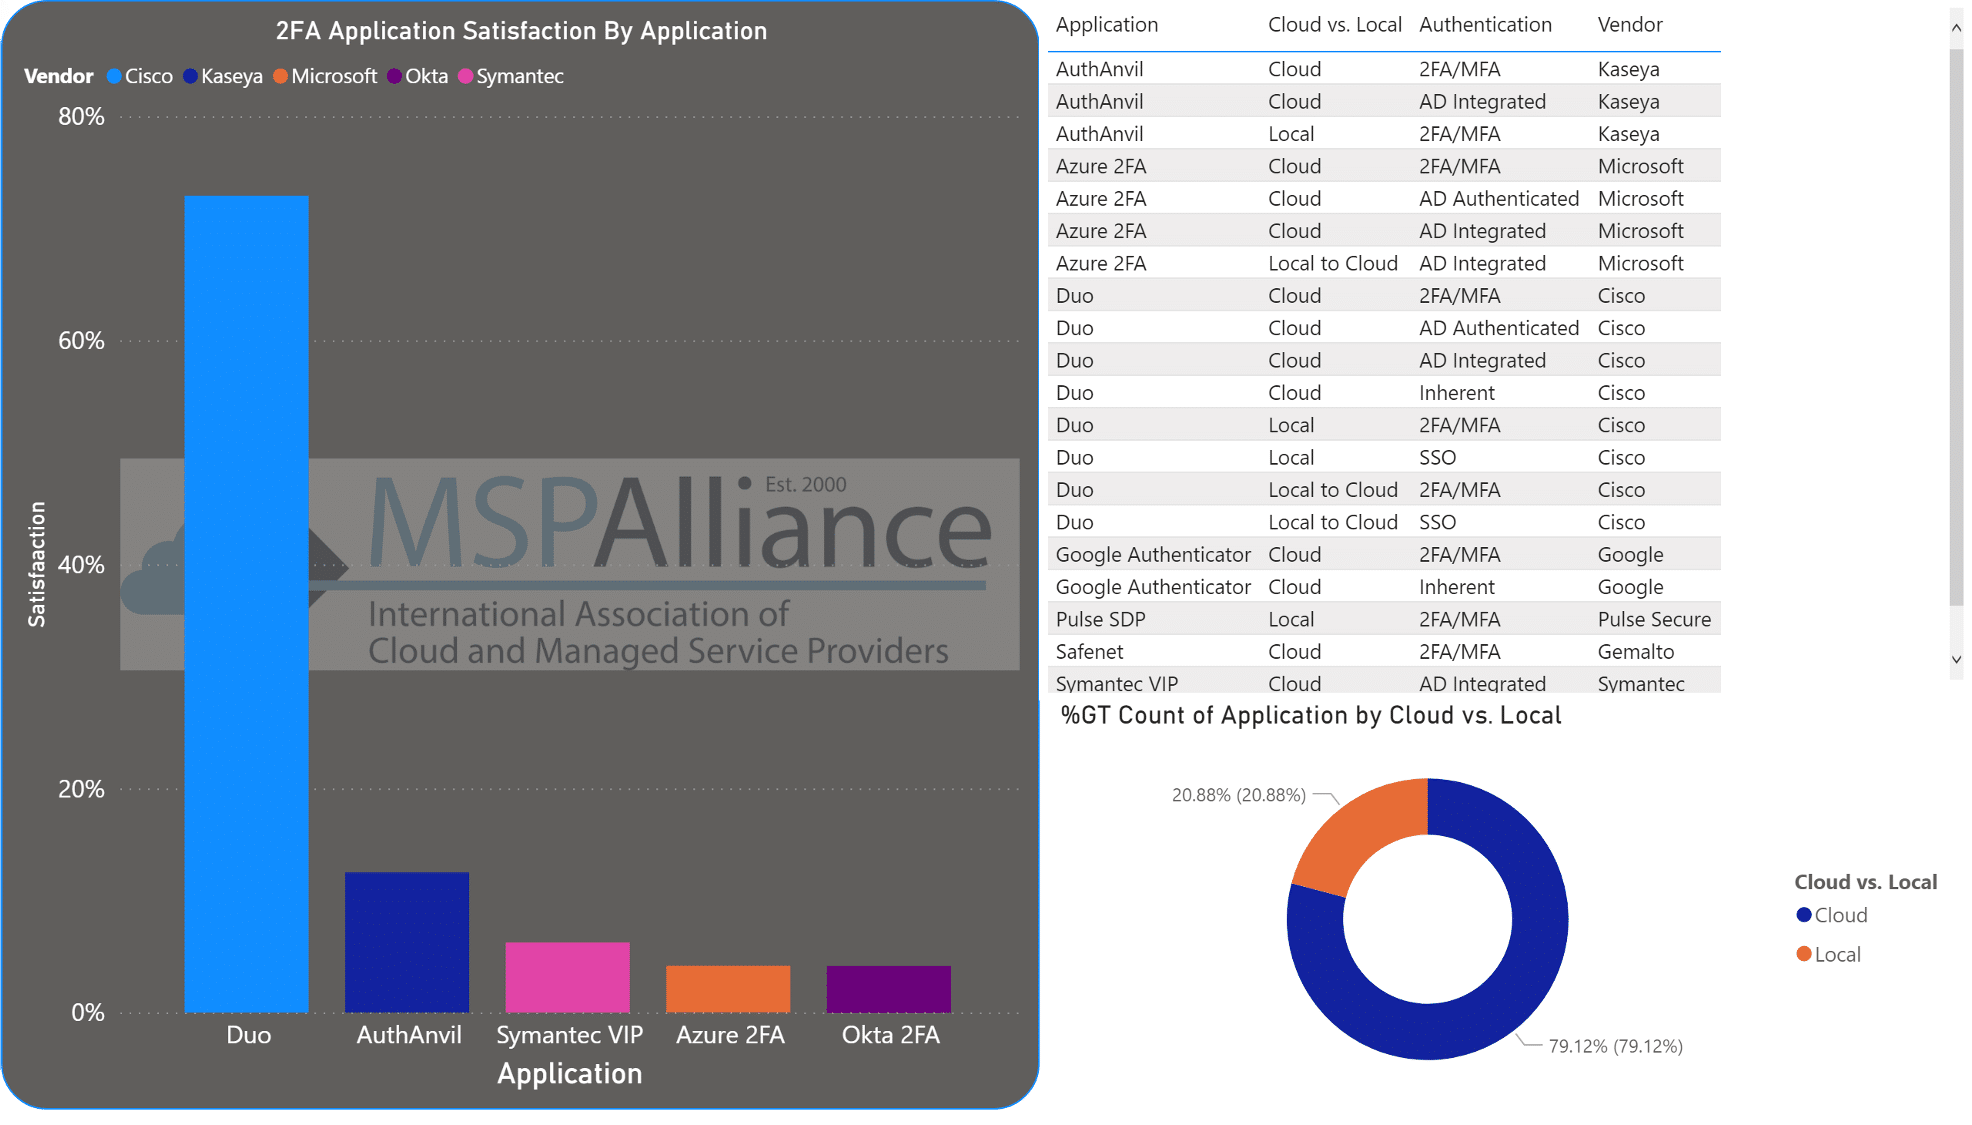Click the Cloud marker in donut chart legend

point(1804,914)
